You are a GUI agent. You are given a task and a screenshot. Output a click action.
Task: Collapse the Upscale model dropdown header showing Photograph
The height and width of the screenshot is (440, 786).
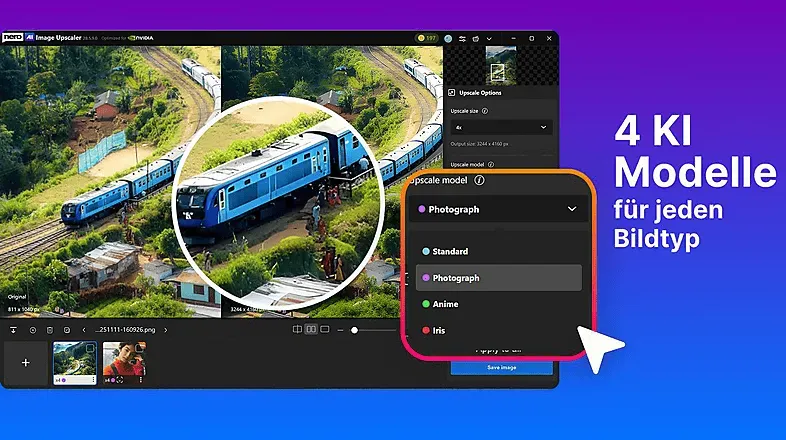pyautogui.click(x=498, y=209)
